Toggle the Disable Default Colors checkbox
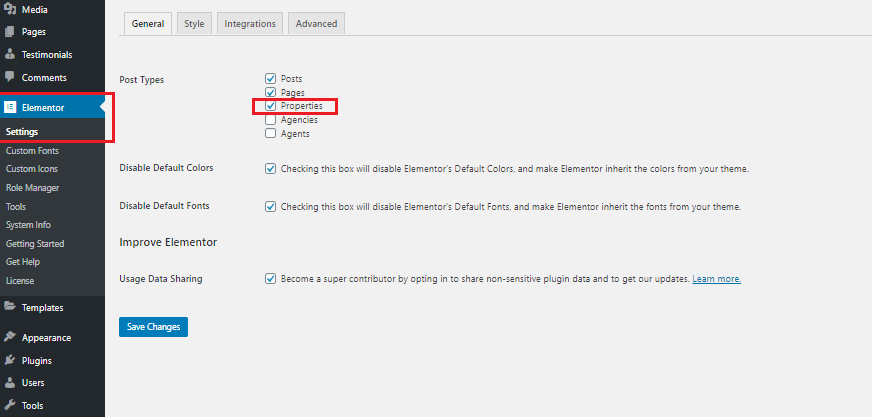 (271, 168)
